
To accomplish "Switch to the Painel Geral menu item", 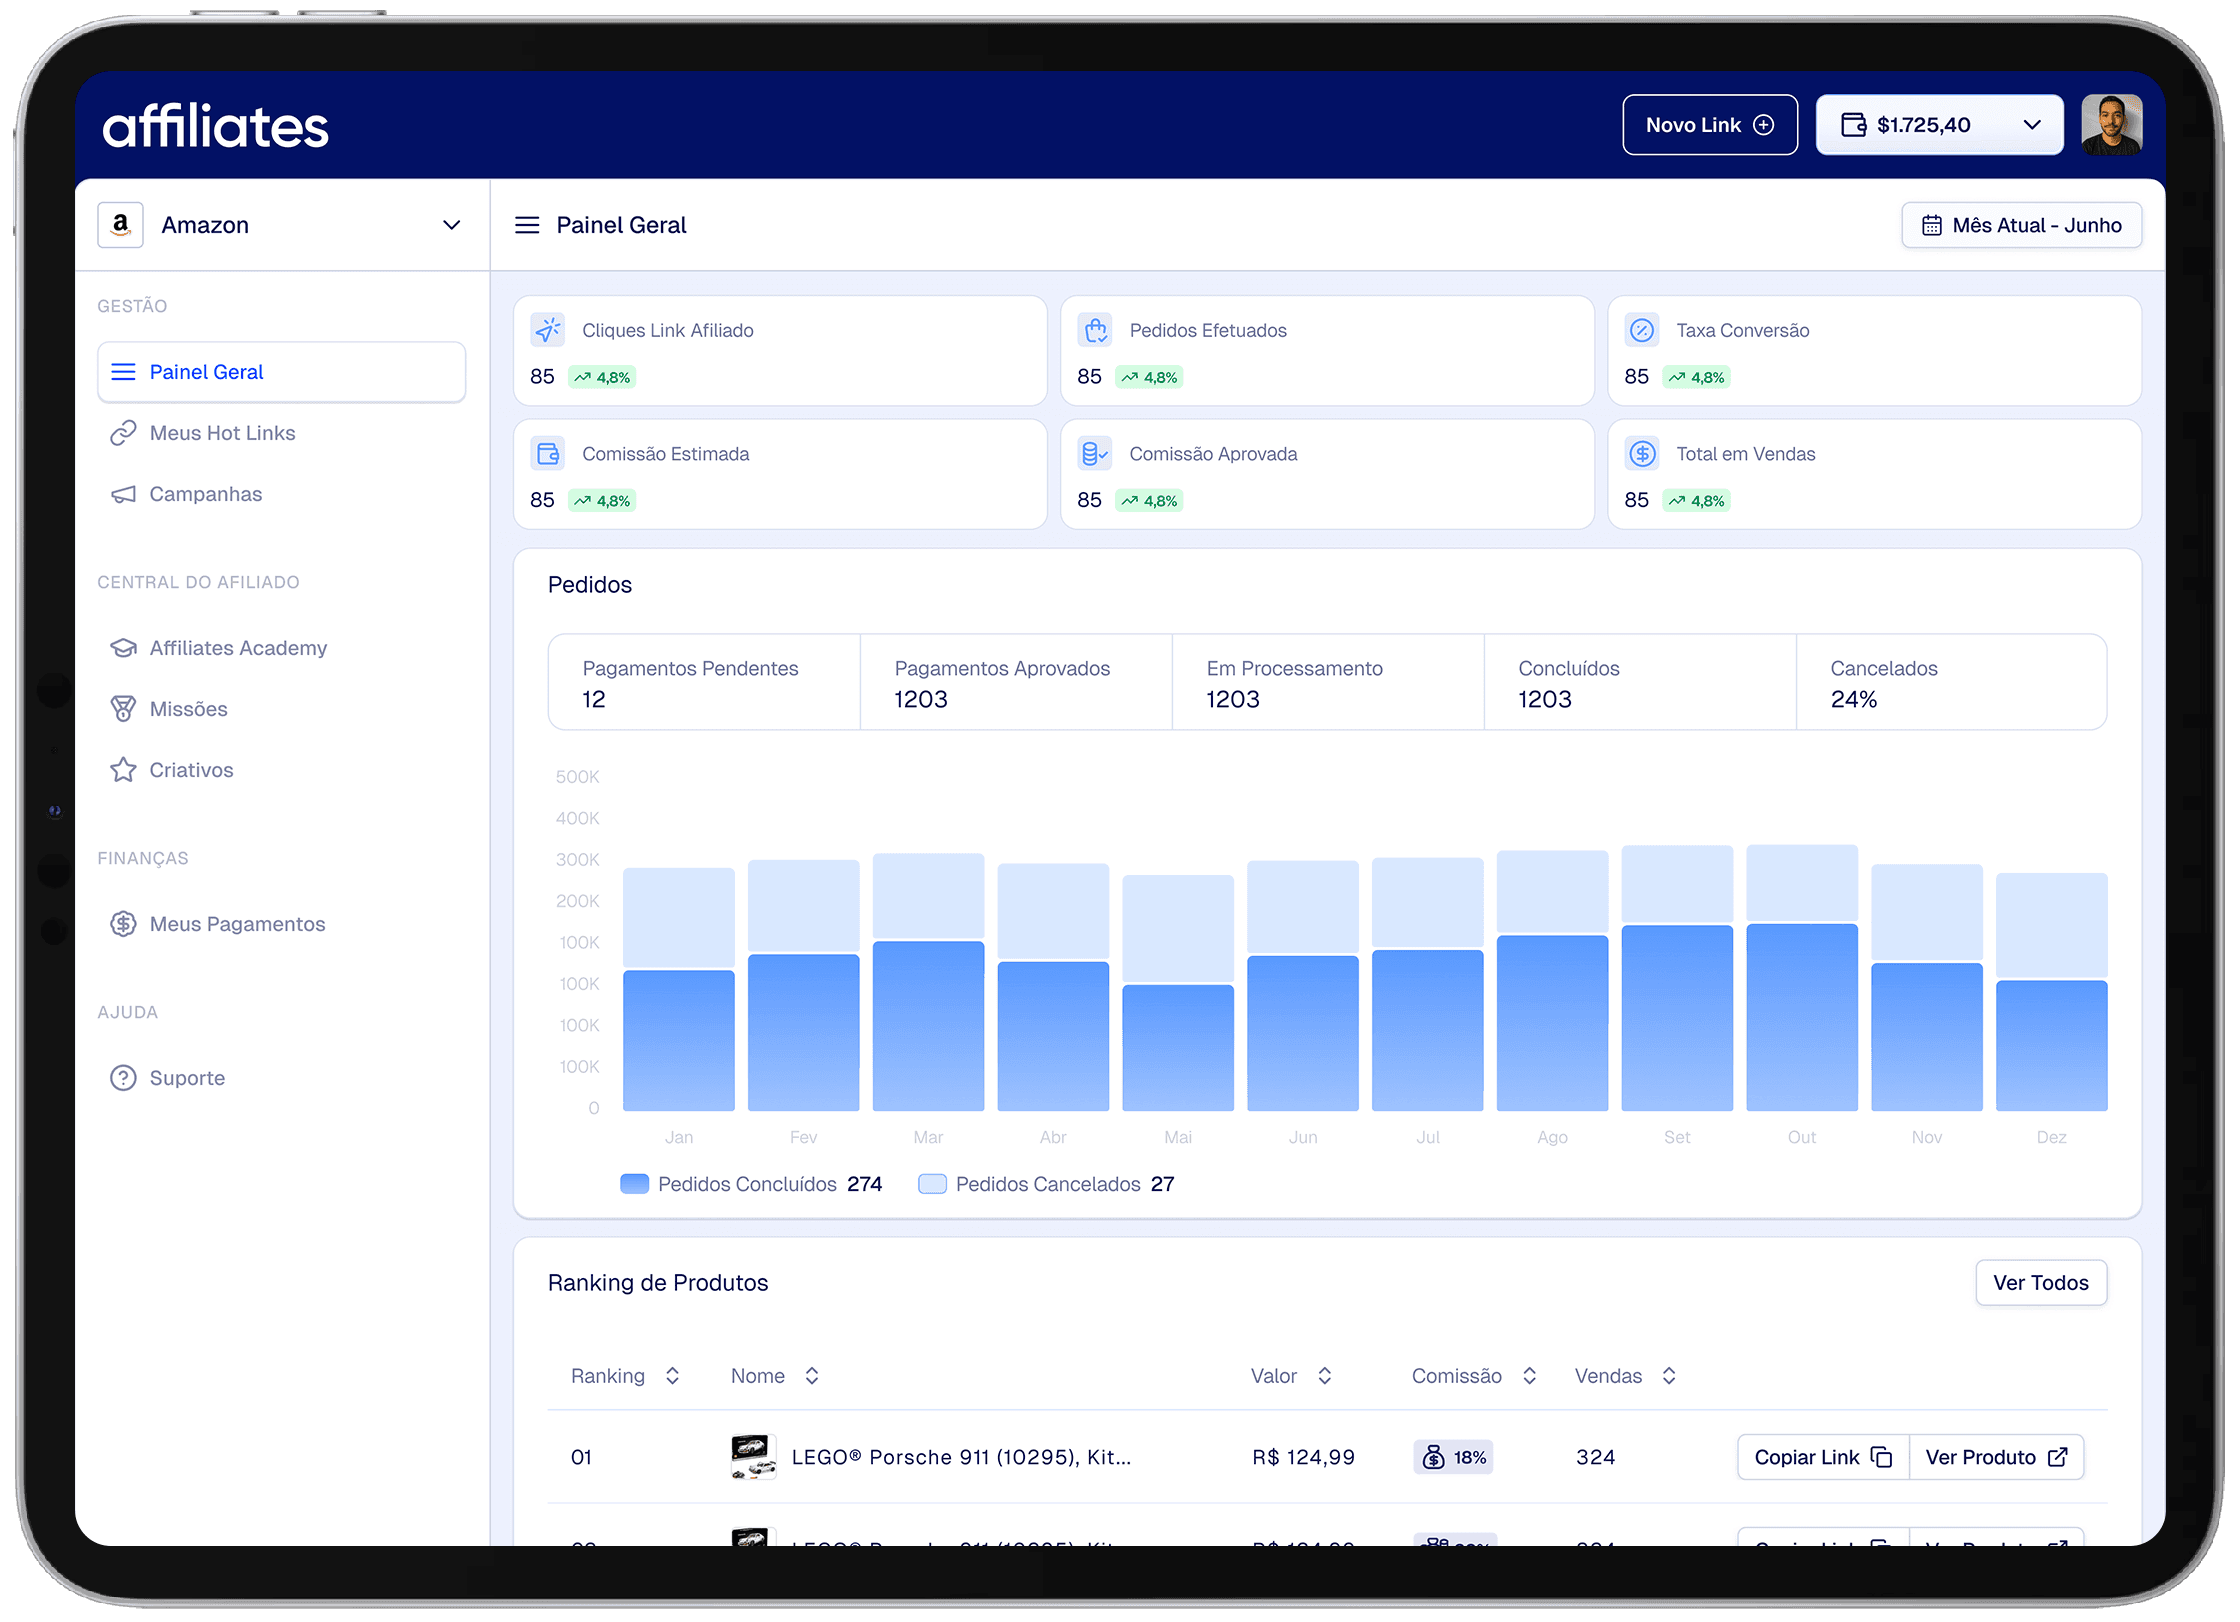I will coord(206,371).
